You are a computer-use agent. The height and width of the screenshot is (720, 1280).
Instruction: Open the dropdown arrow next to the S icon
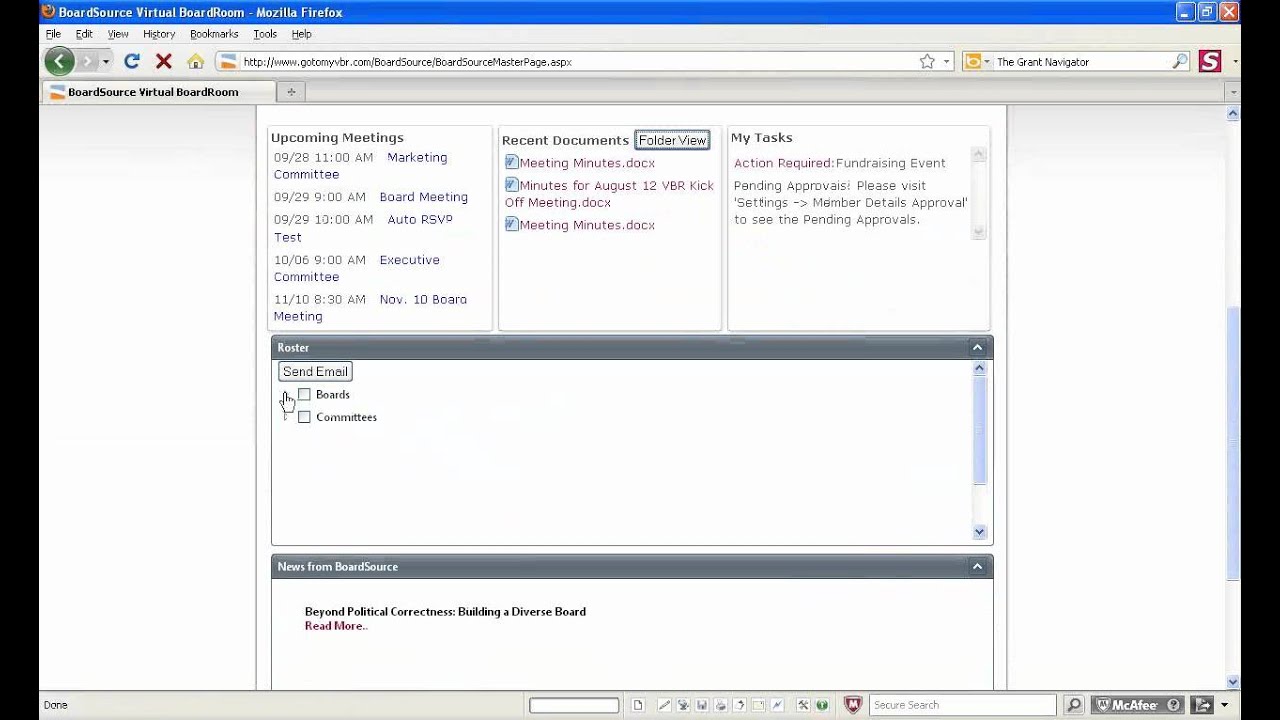[1235, 62]
